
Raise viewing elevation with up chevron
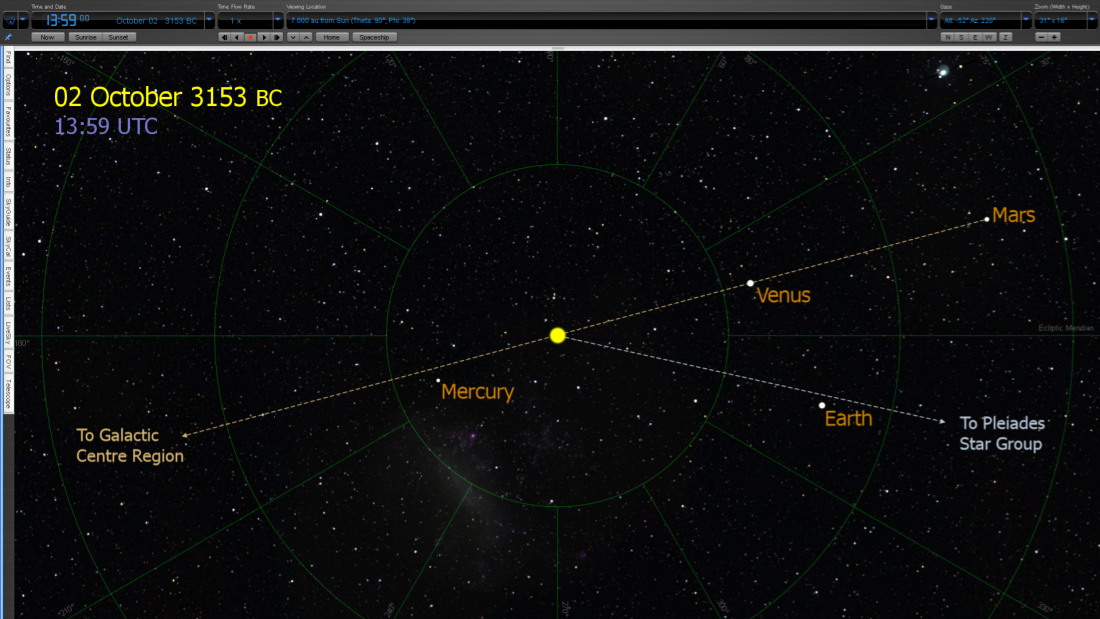point(306,37)
